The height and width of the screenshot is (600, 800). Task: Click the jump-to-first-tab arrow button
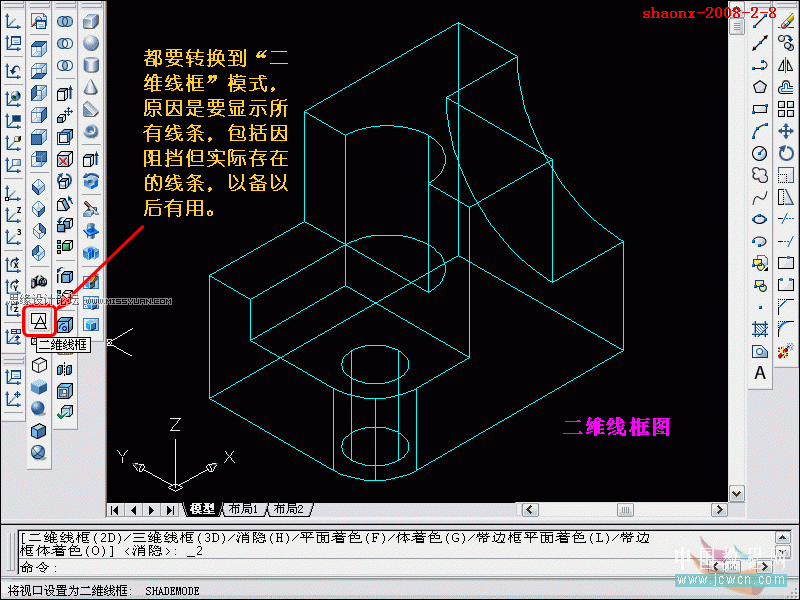click(115, 509)
